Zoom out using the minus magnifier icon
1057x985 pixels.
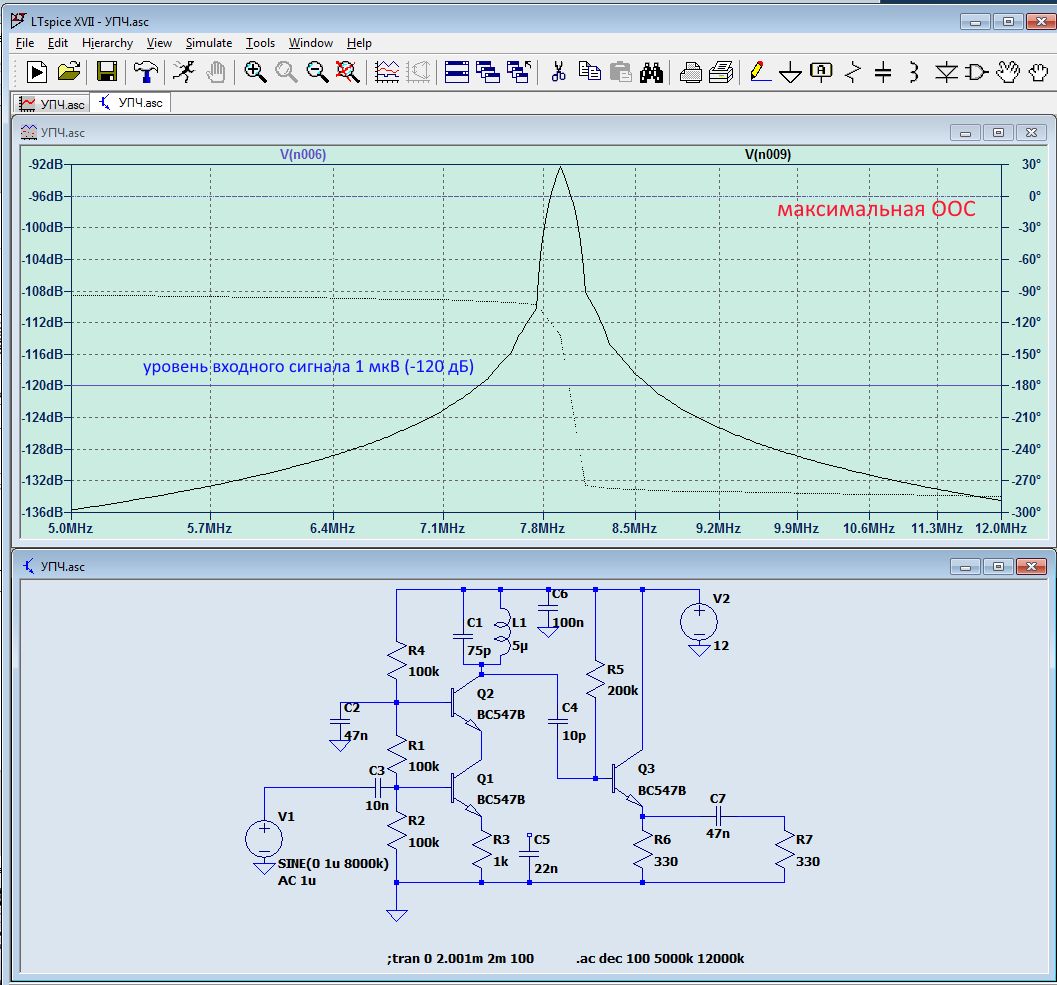point(317,71)
